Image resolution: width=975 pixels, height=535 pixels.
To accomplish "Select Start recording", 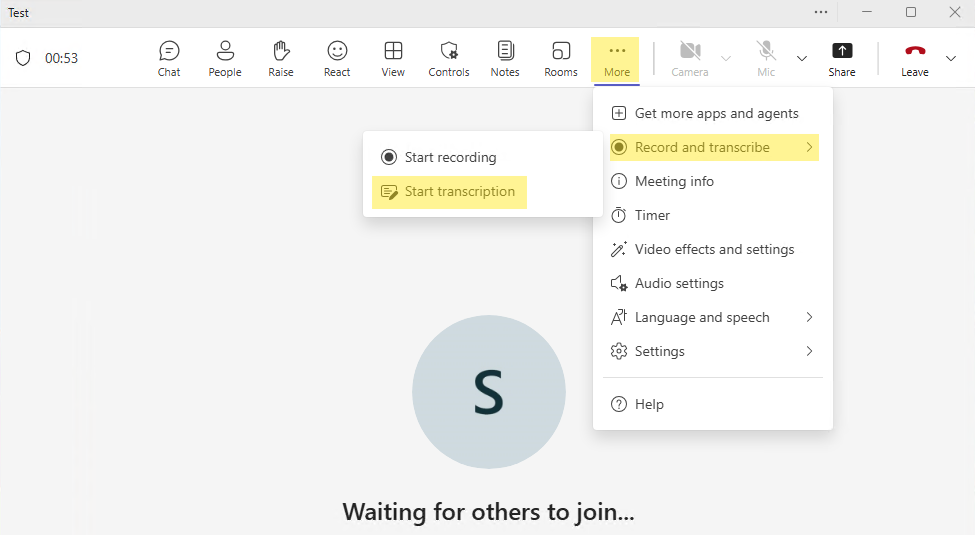I will pos(450,157).
